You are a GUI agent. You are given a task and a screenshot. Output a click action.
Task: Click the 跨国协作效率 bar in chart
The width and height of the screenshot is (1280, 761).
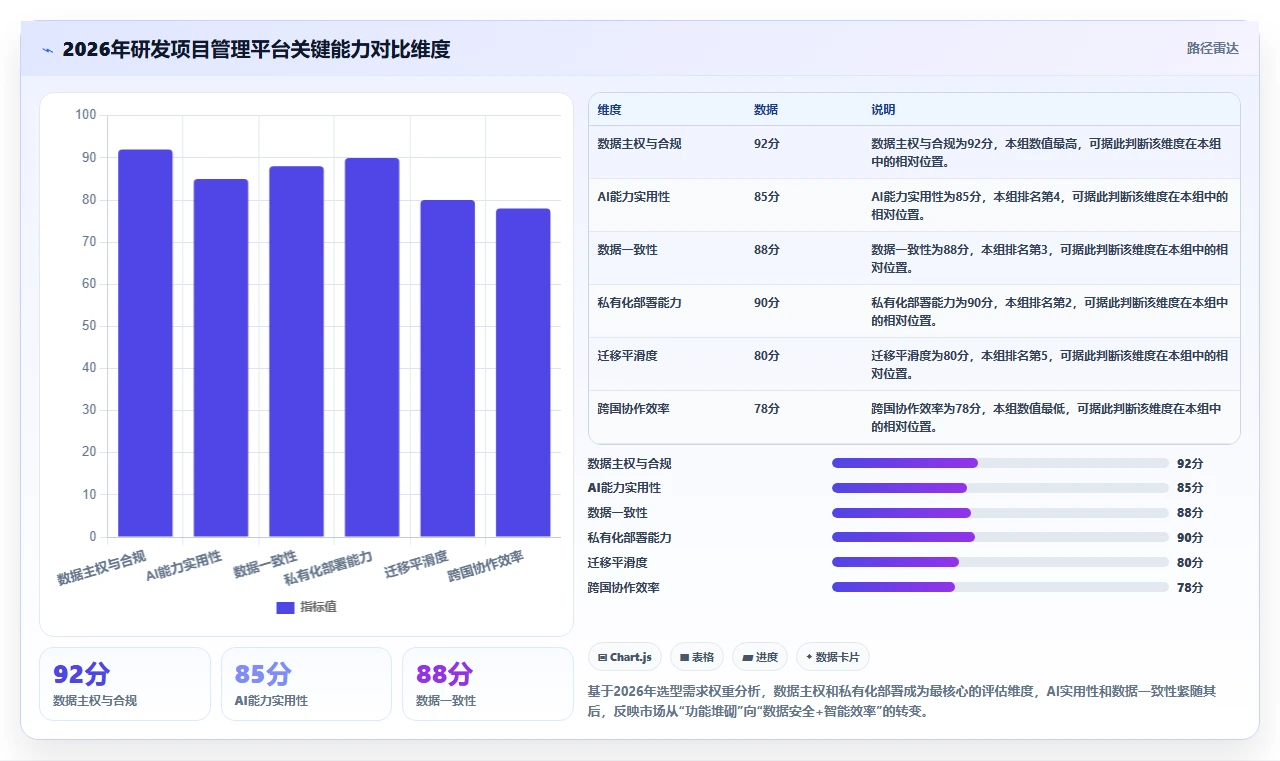tap(523, 372)
